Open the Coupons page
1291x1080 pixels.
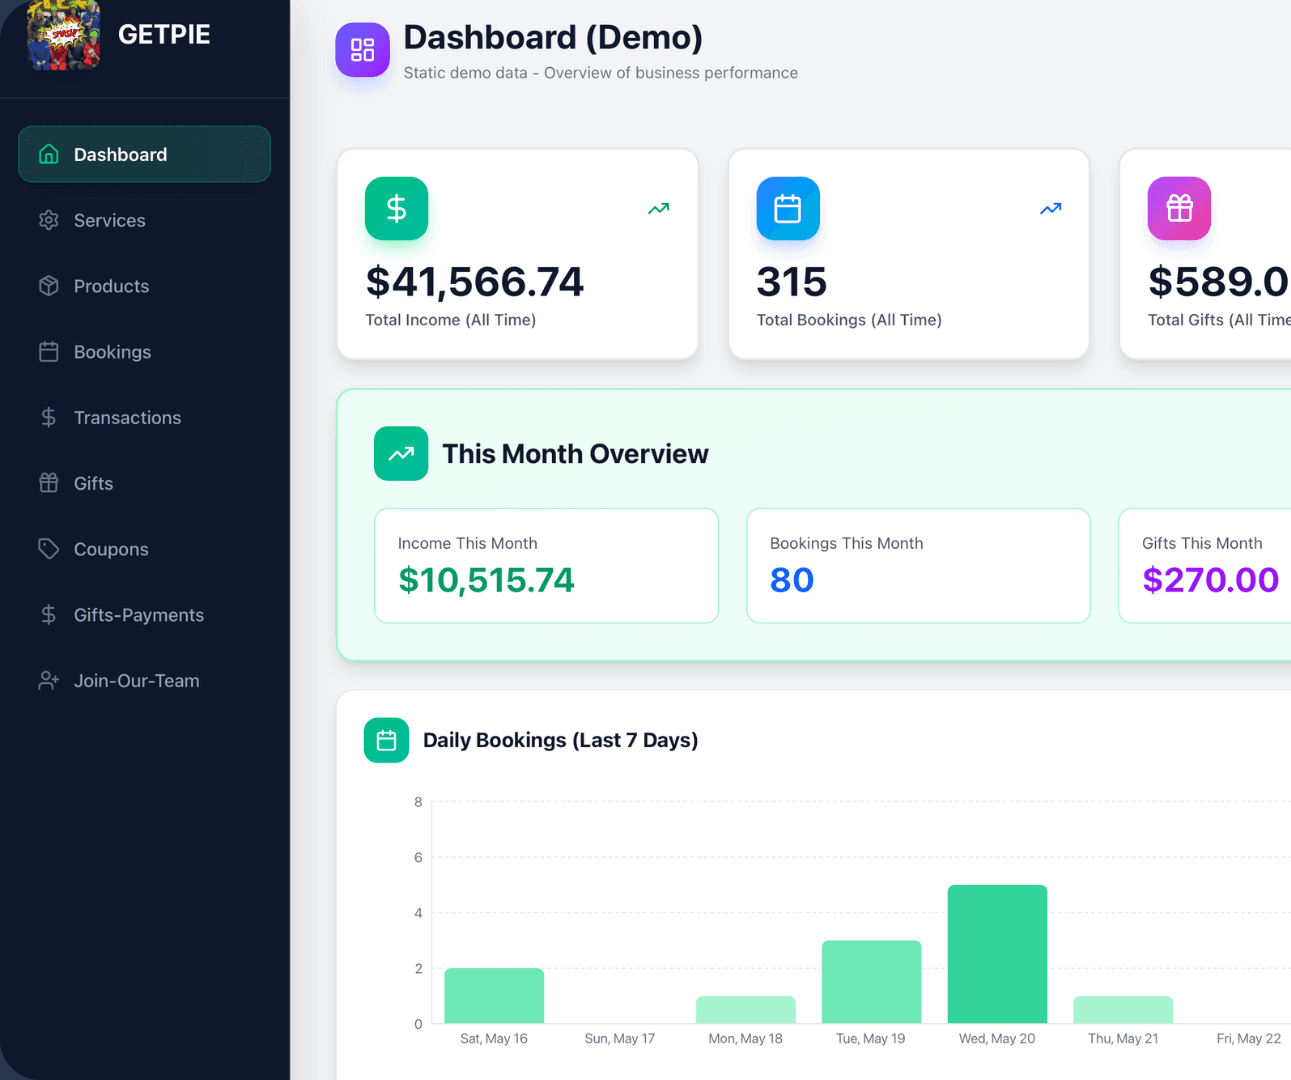[x=144, y=549]
